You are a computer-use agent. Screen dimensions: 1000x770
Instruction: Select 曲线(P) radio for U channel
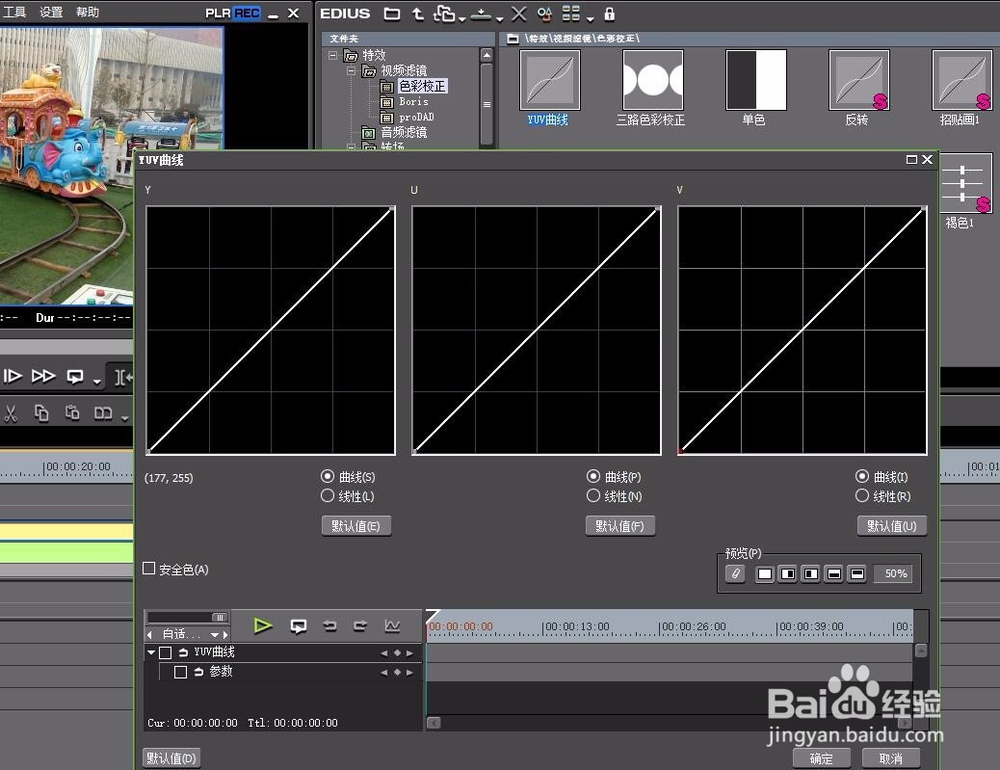(593, 476)
